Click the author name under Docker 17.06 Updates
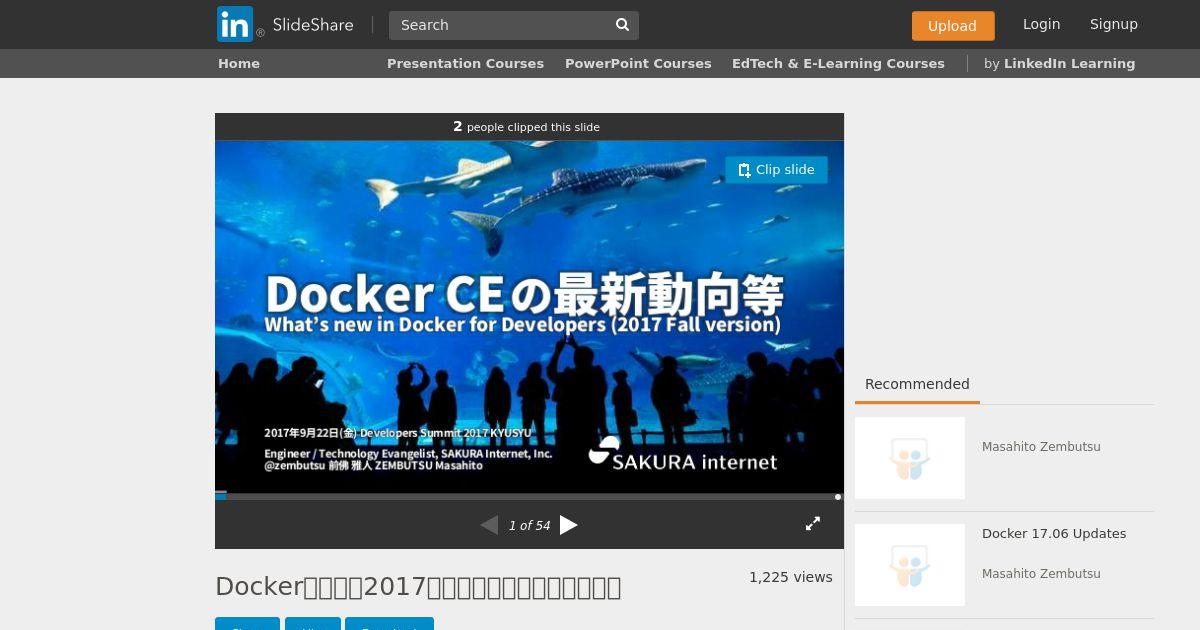The height and width of the screenshot is (630, 1200). (x=1041, y=574)
